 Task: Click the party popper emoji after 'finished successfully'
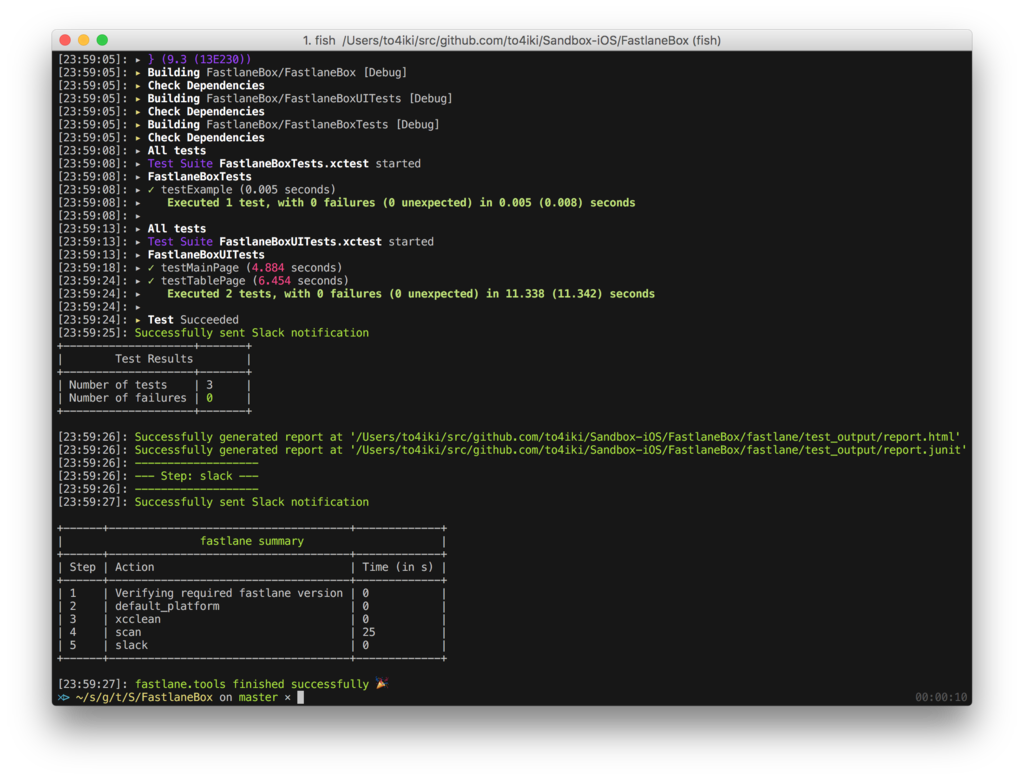click(x=382, y=683)
